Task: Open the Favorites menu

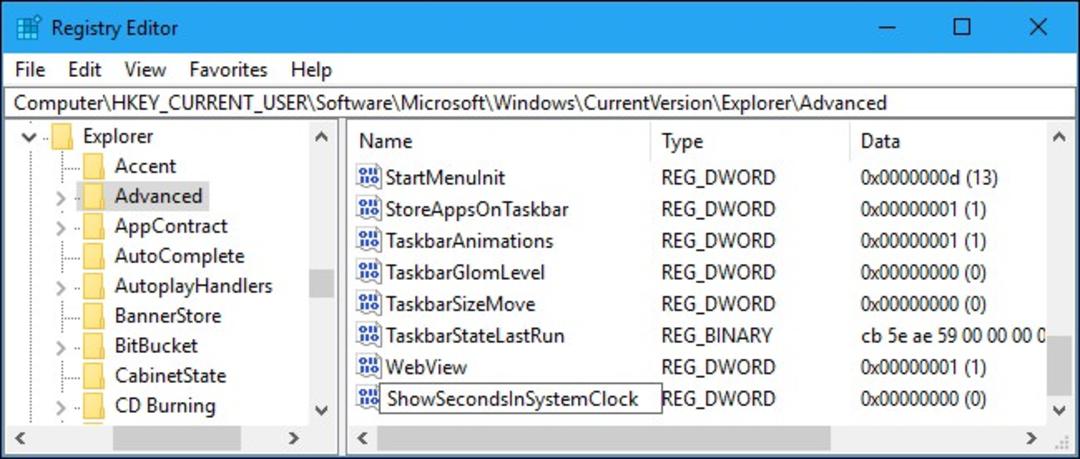Action: [228, 70]
